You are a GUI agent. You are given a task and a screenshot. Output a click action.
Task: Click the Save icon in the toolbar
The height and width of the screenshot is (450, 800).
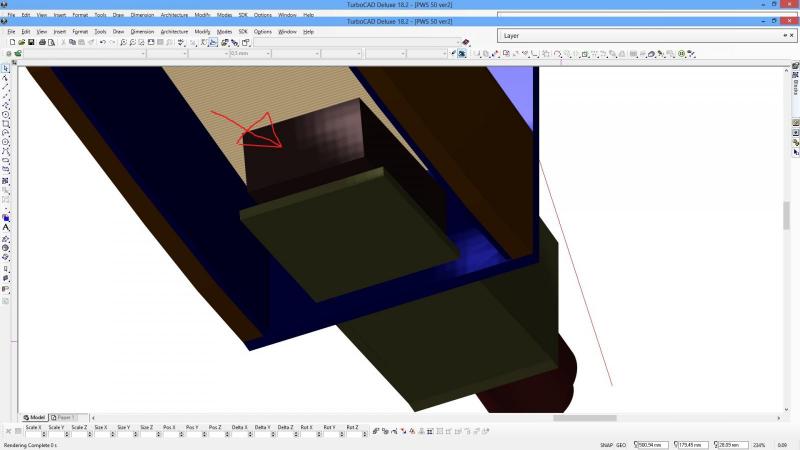31,42
